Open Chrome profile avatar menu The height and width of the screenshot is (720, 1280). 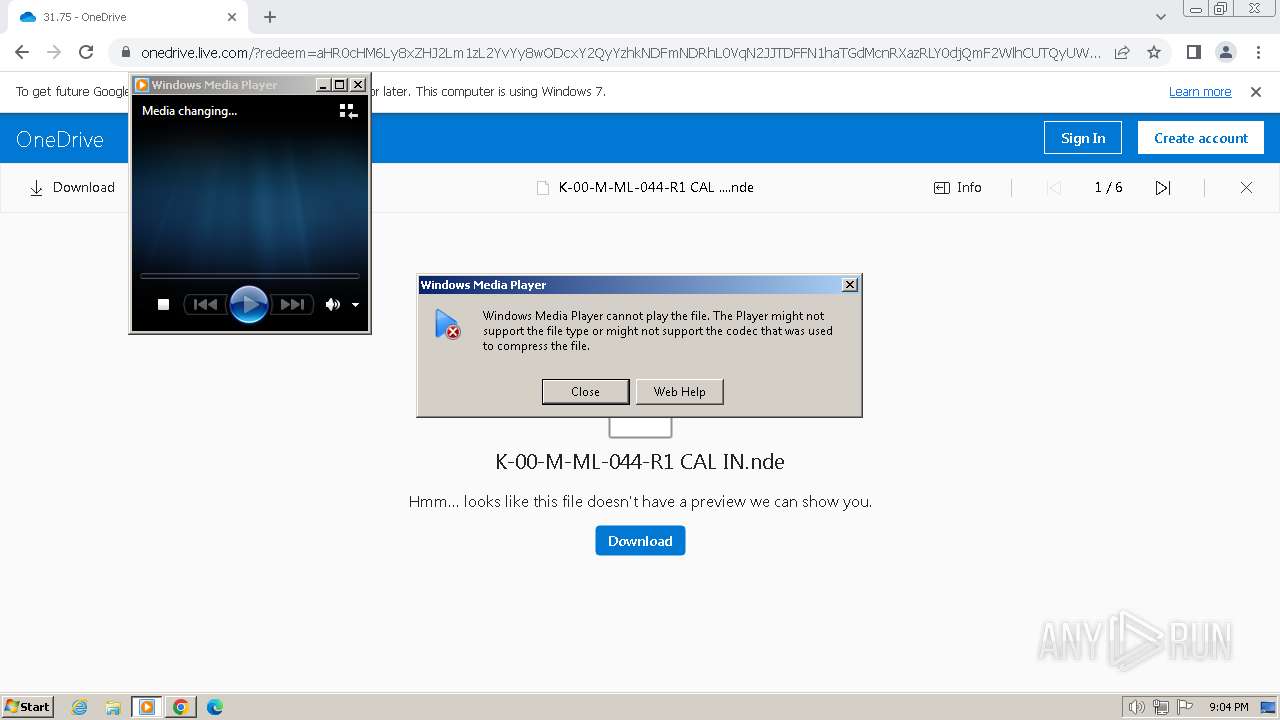point(1225,52)
